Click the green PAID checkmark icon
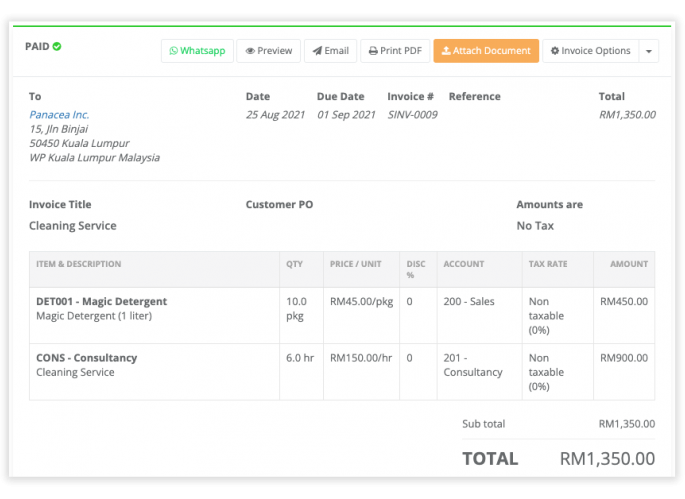The height and width of the screenshot is (499, 685). pos(57,46)
